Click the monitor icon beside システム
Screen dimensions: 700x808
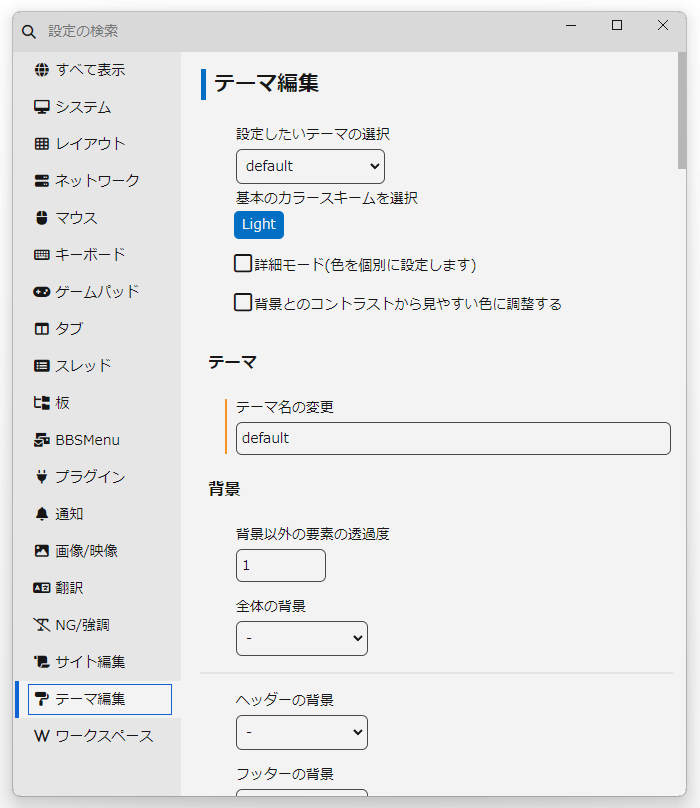point(42,107)
